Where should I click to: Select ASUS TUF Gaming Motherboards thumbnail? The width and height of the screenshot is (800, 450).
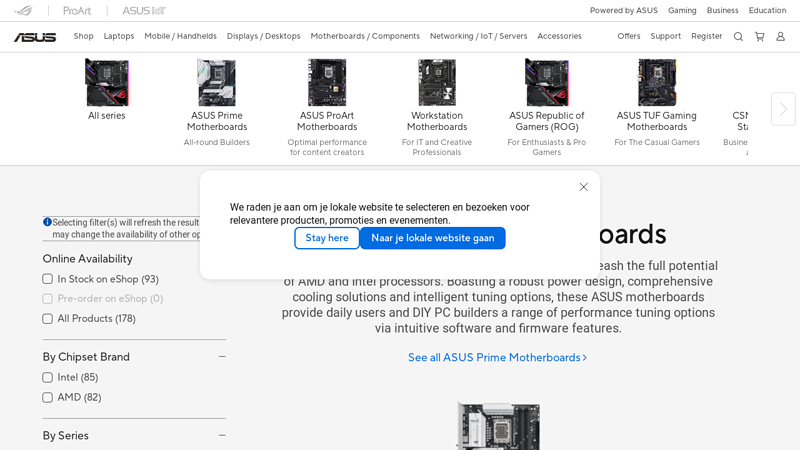(x=657, y=83)
